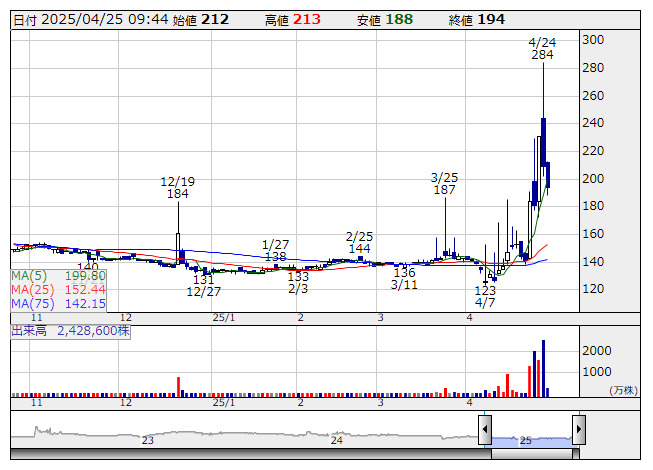Click the 24 year marker in navigator

337,440
